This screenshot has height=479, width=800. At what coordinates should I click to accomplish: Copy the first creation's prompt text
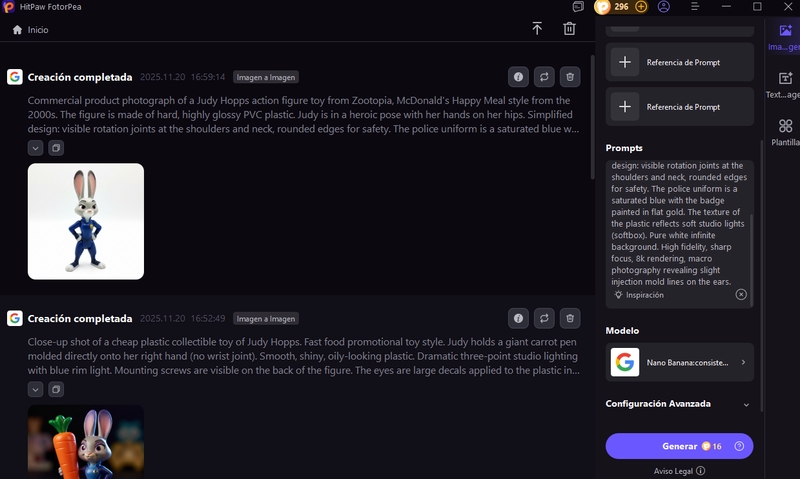pyautogui.click(x=56, y=148)
